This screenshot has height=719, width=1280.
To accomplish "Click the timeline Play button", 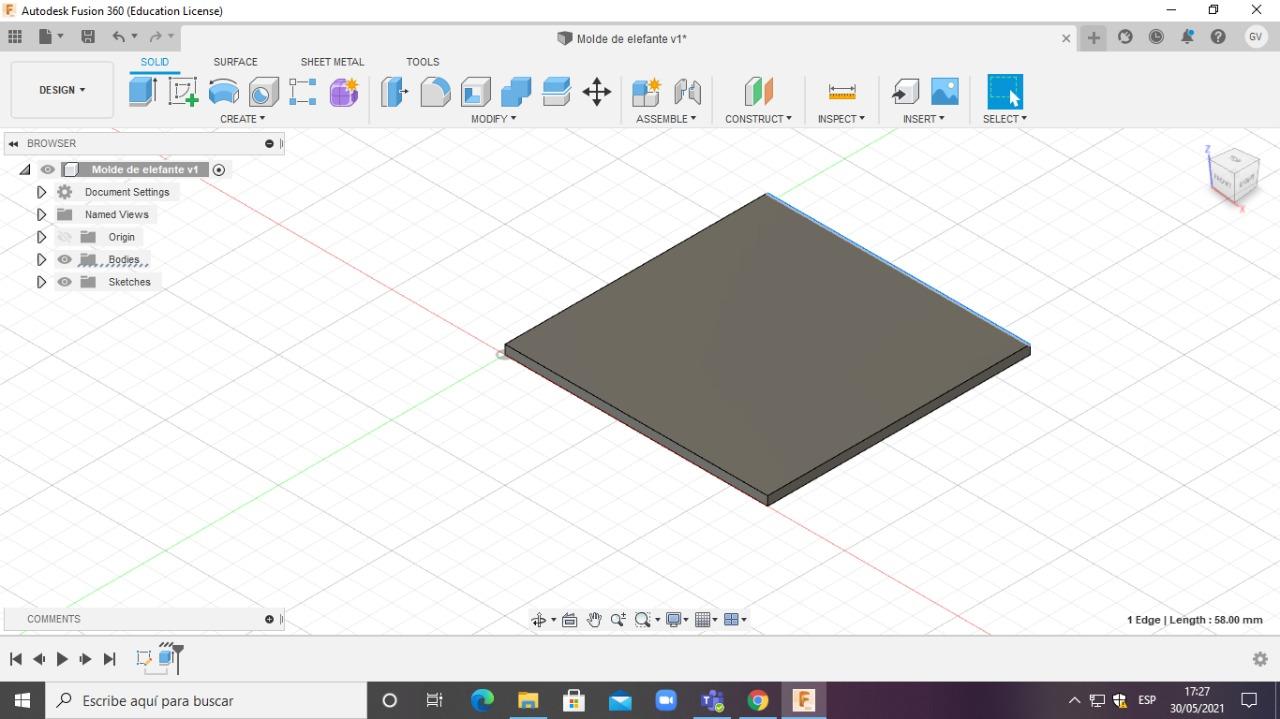I will coord(62,659).
